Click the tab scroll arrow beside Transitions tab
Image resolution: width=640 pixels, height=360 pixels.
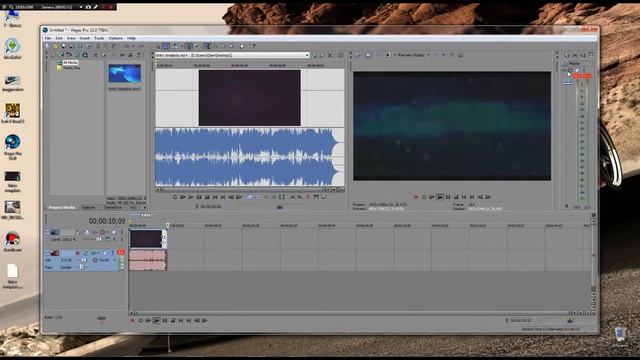(144, 208)
